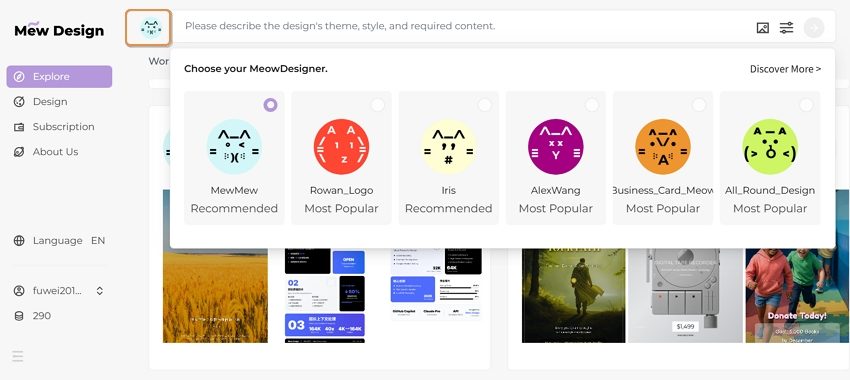Viewport: 850px width, 380px height.
Task: Click the Subscription wallet icon in the sidebar
Action: (19, 127)
